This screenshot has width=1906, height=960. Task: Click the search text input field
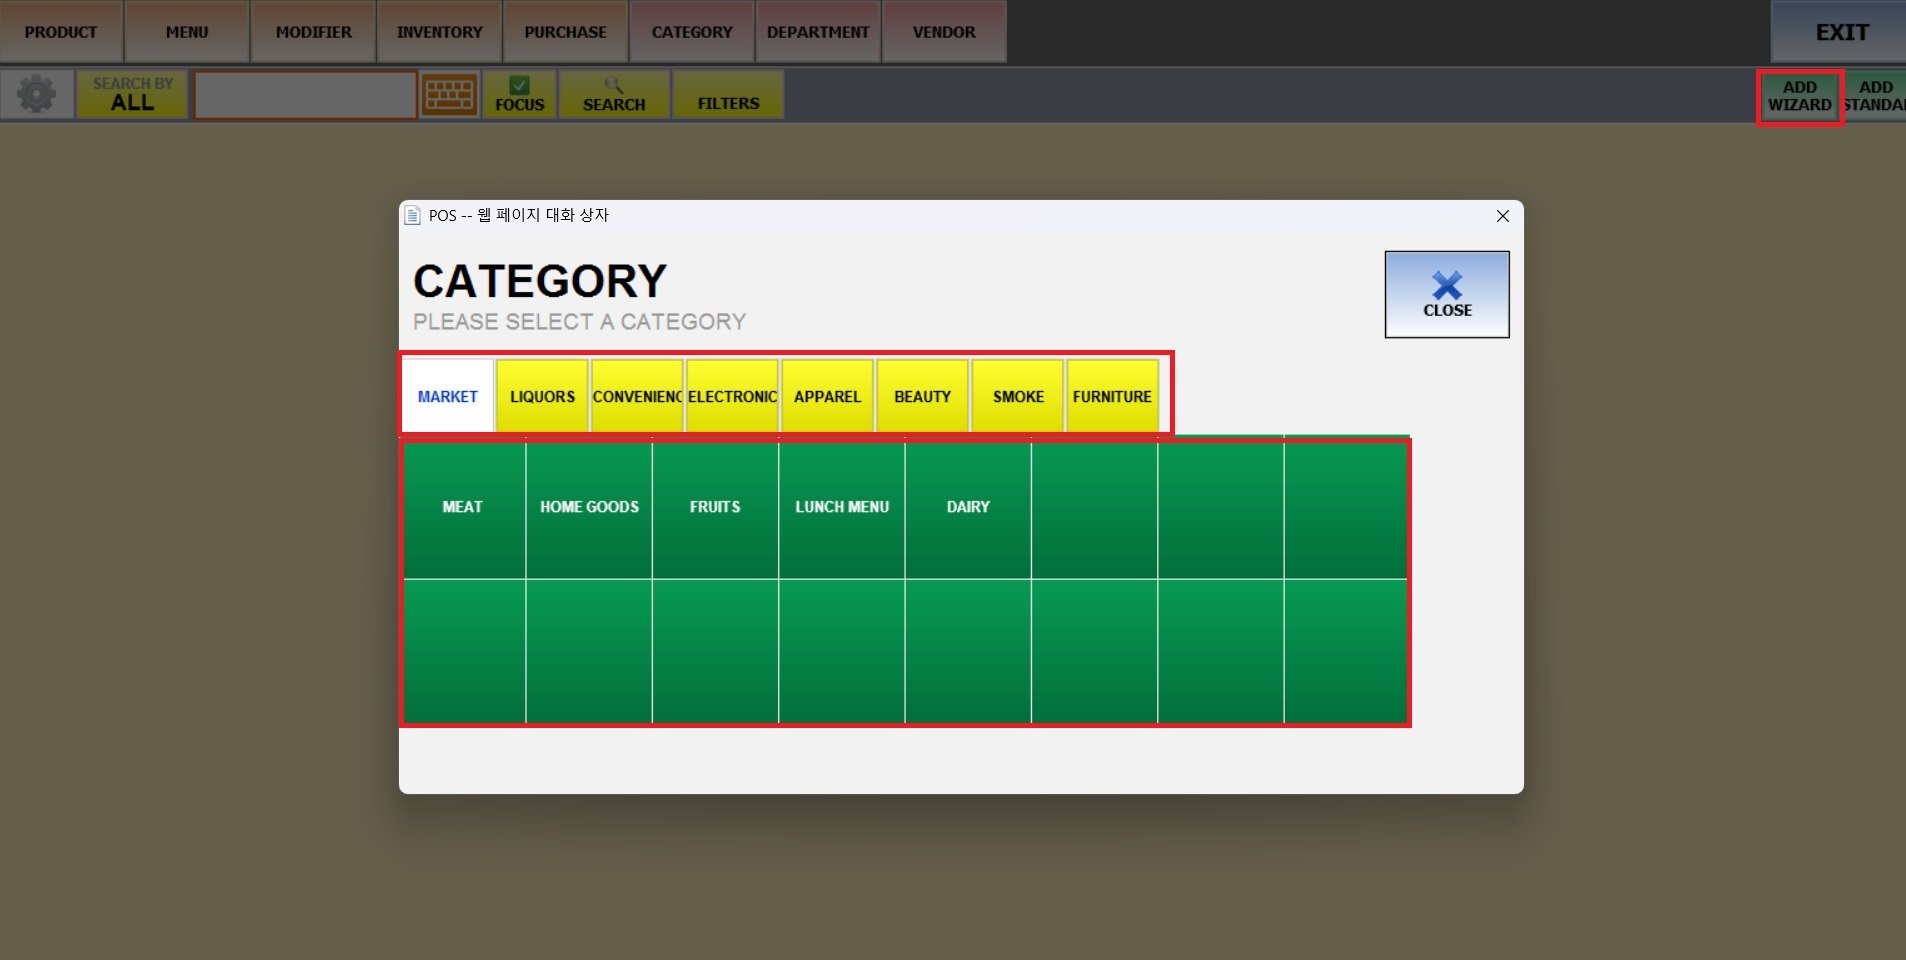(x=305, y=95)
